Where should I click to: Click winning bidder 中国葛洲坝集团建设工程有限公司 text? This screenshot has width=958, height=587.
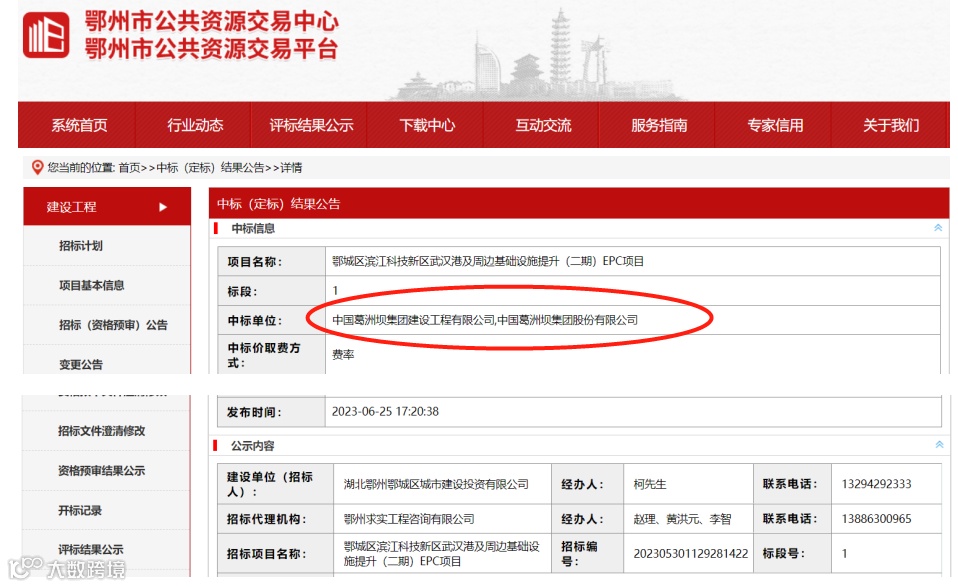(414, 319)
